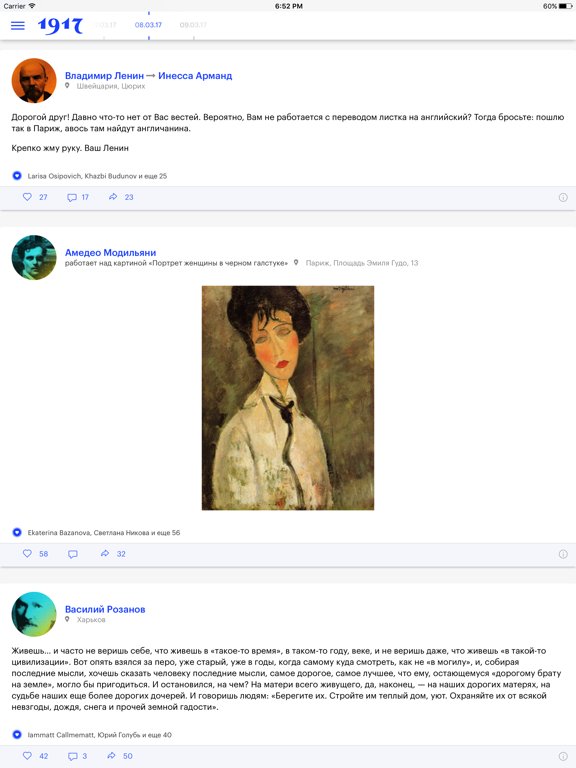Open comments on Rozanov's post
The image size is (576, 768).
pyautogui.click(x=72, y=756)
